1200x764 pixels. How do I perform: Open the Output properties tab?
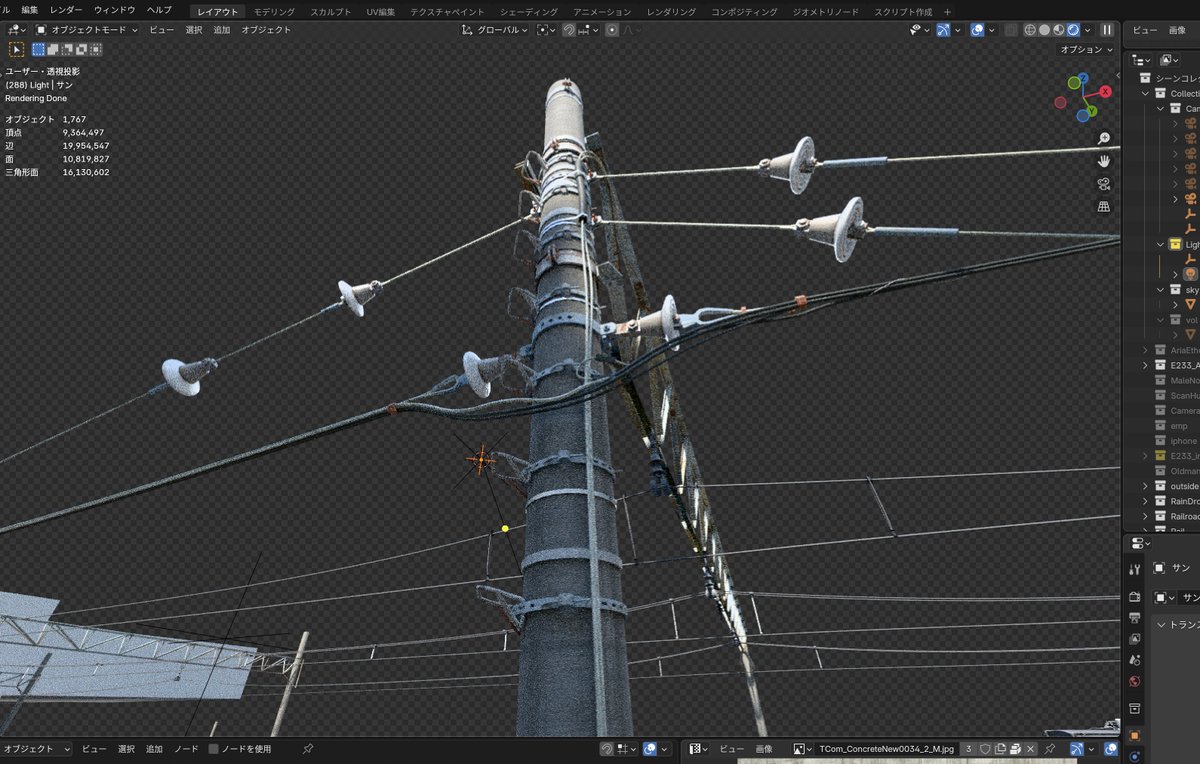click(1134, 618)
